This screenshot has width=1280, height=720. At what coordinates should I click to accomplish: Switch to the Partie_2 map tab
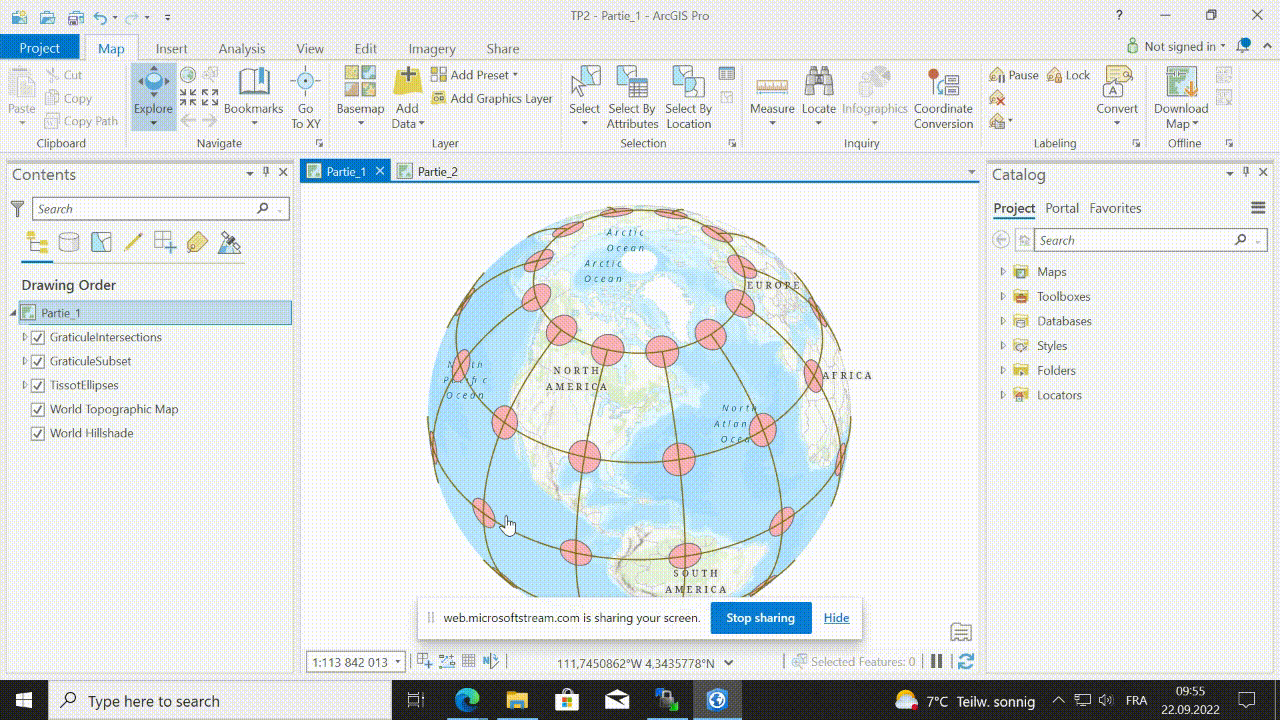pyautogui.click(x=437, y=172)
